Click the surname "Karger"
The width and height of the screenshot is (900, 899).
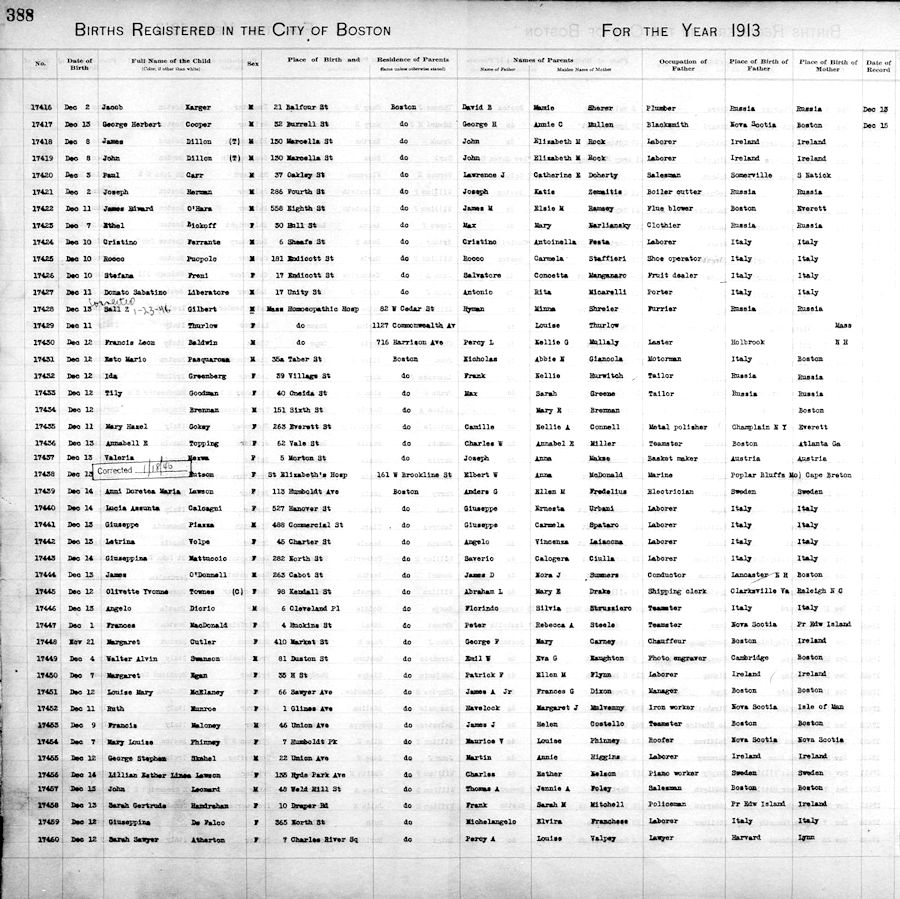point(198,107)
